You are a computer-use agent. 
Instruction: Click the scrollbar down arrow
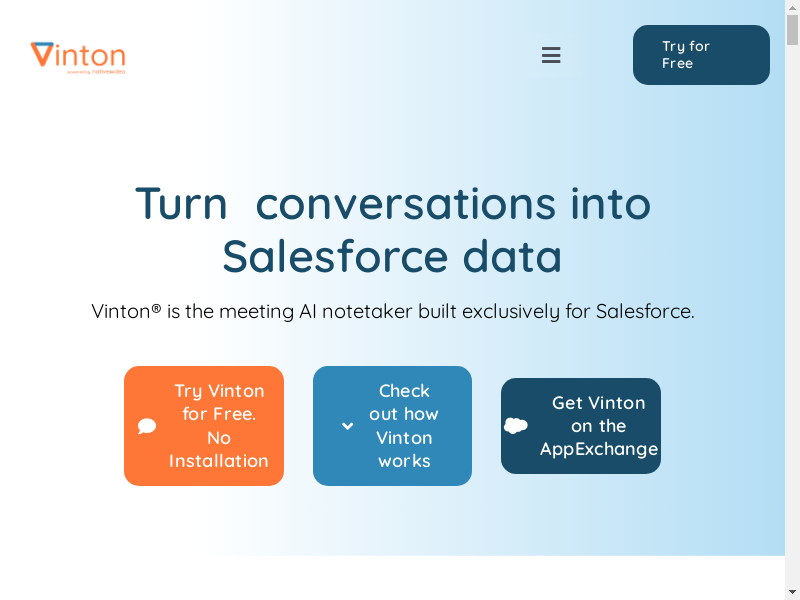792,592
